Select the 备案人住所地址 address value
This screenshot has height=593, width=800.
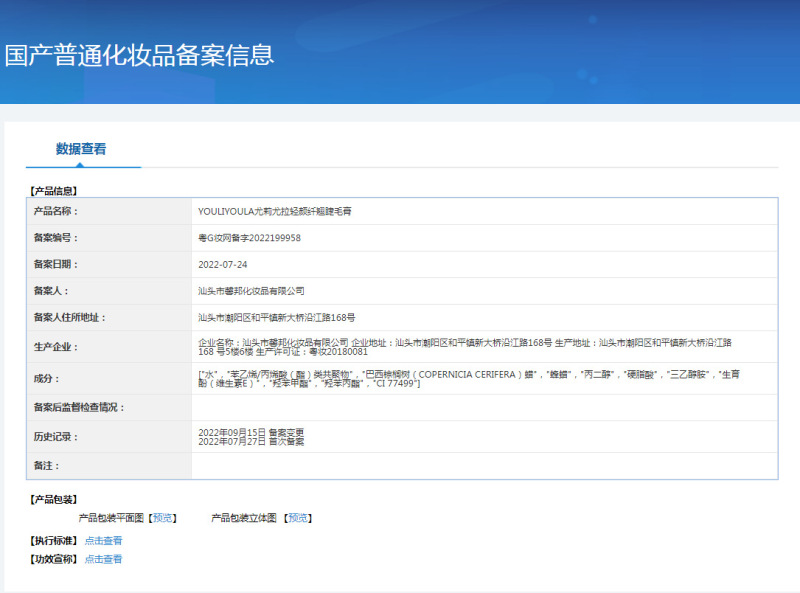(x=277, y=317)
